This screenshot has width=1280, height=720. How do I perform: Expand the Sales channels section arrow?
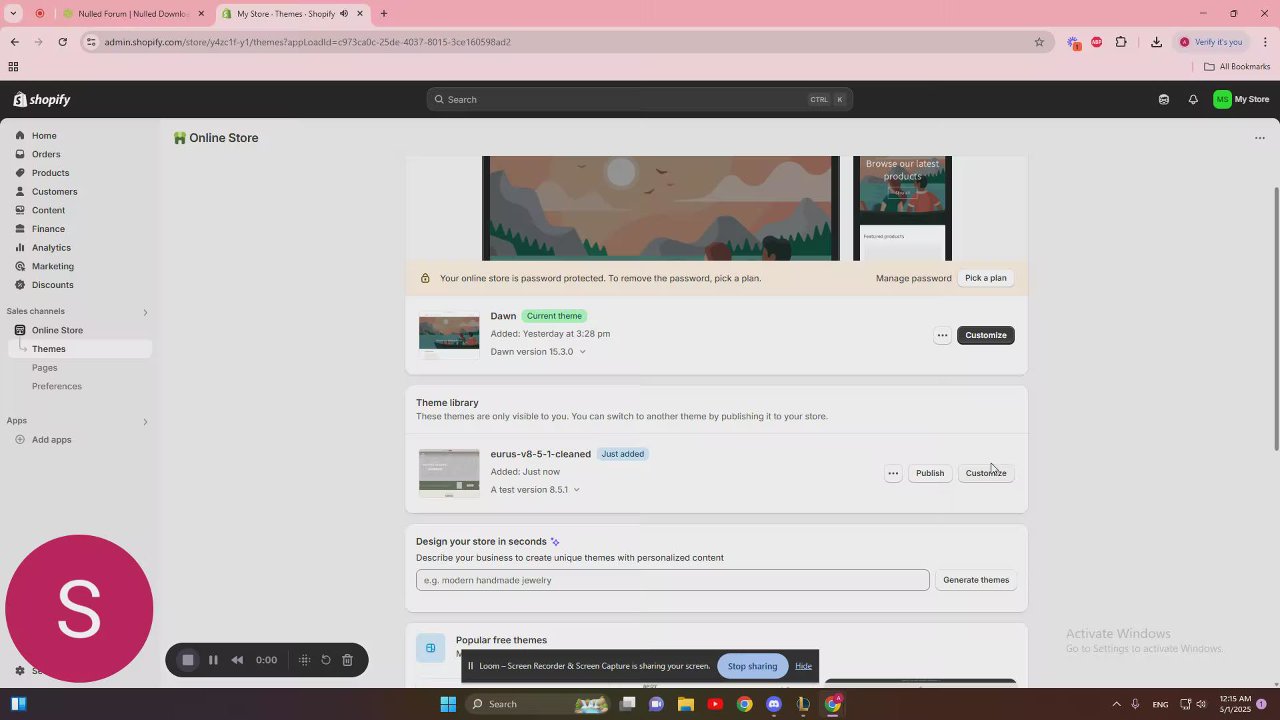145,312
